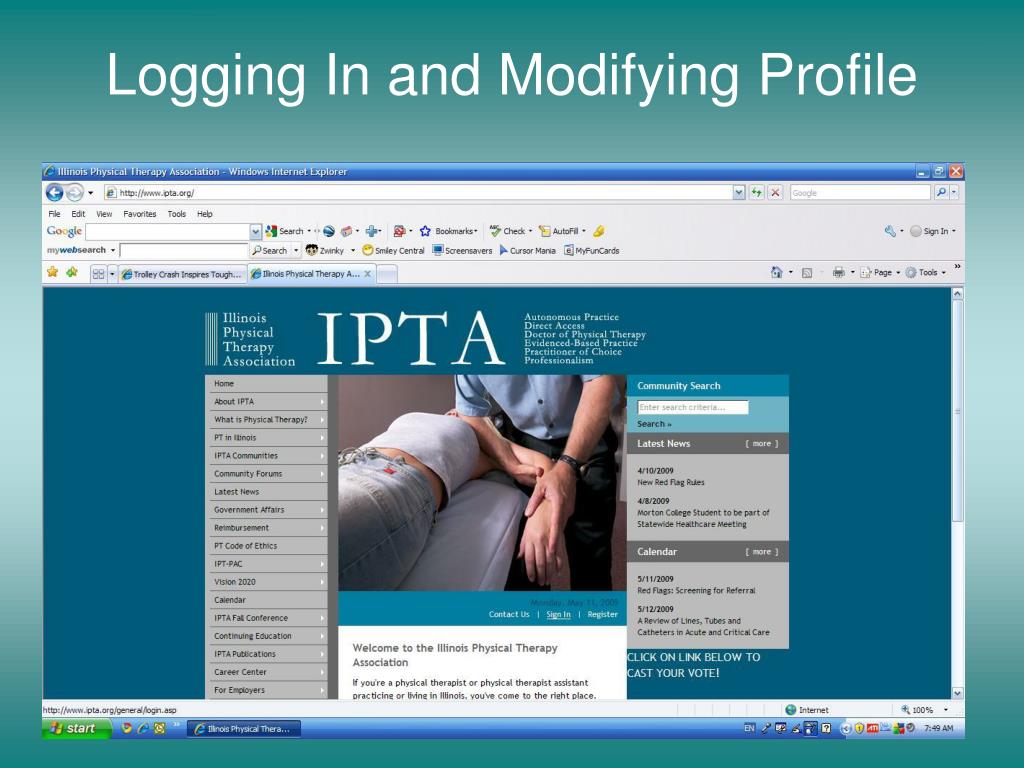Open Government Affairs in the side menu
1024x768 pixels.
[x=266, y=510]
